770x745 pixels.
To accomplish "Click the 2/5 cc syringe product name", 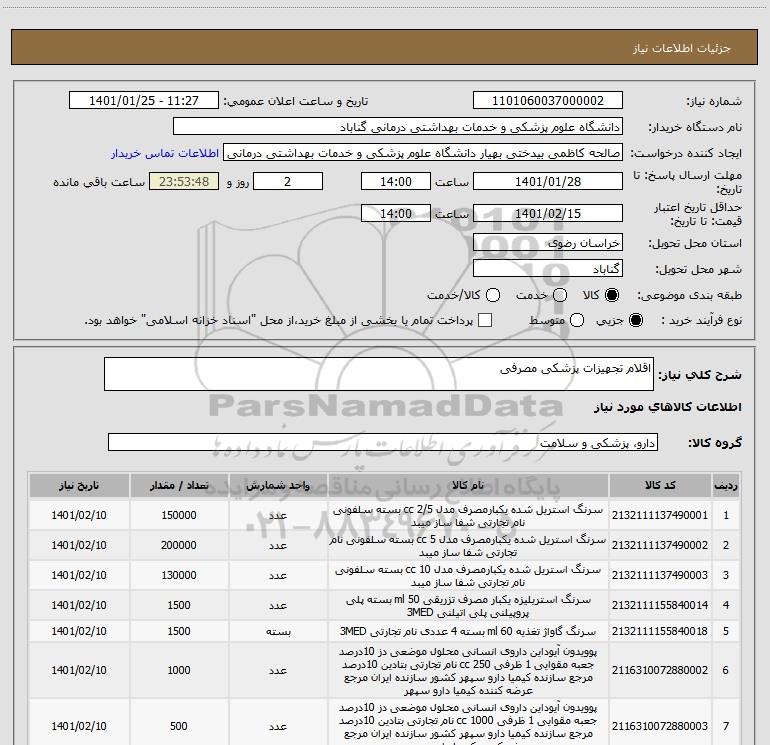I will click(x=468, y=516).
